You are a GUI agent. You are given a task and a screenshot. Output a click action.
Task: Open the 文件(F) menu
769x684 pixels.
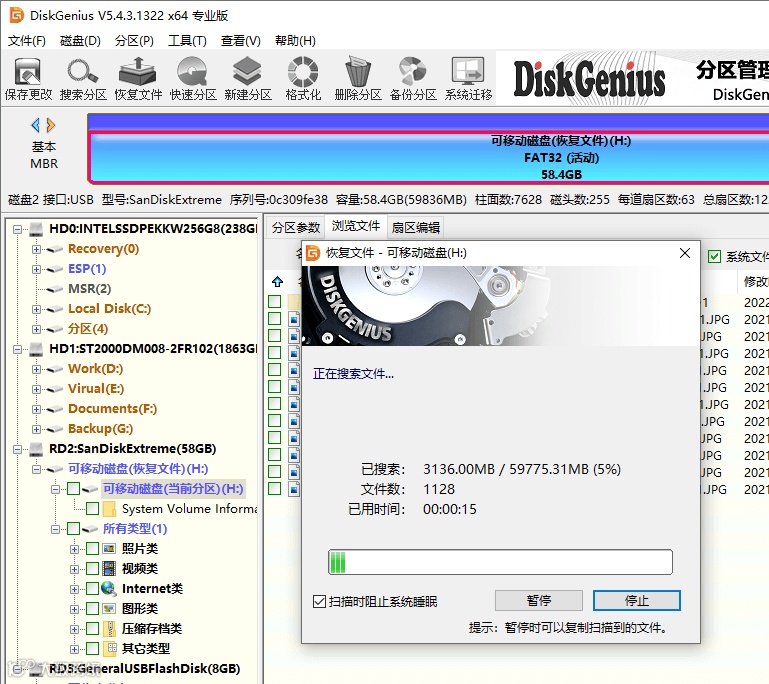point(27,41)
